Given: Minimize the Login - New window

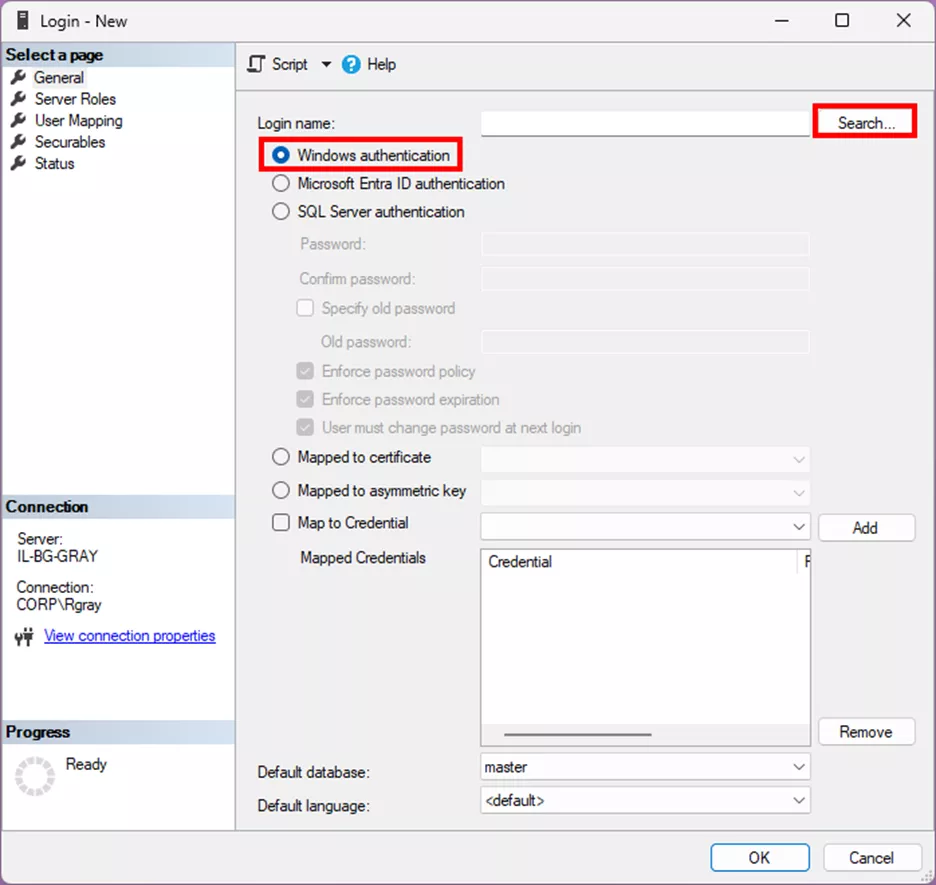Looking at the screenshot, I should tap(781, 21).
